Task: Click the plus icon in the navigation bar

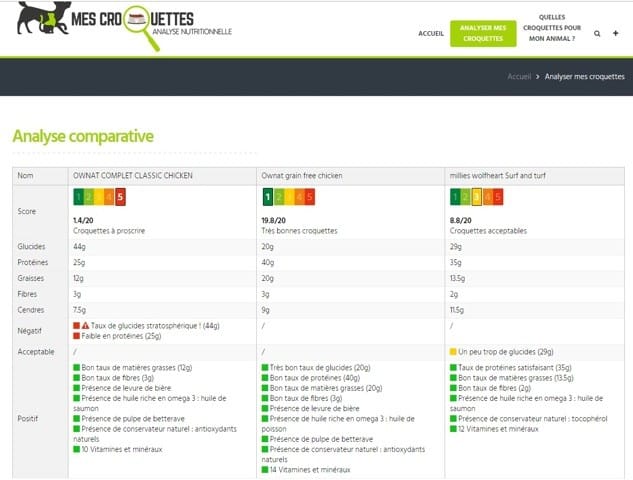Action: (615, 33)
